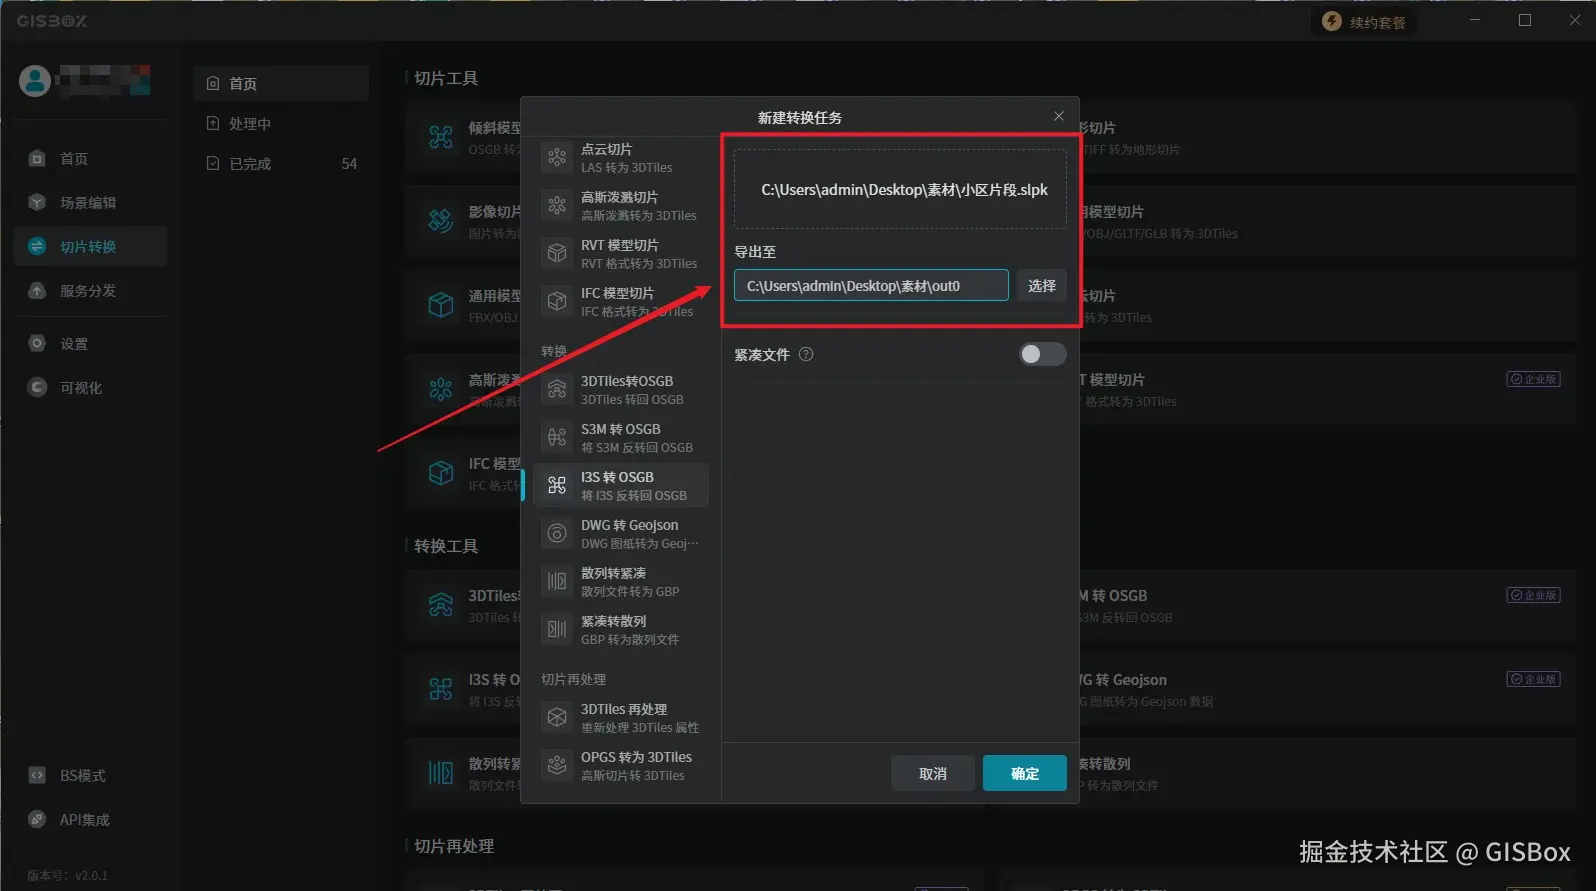Select the 3DTiles 再处理 icon
Image resolution: width=1596 pixels, height=891 pixels.
(x=557, y=717)
